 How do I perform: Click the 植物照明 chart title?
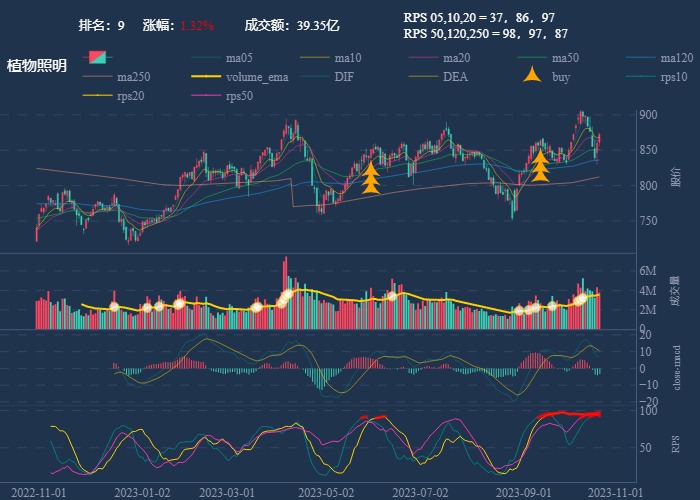(x=37, y=66)
